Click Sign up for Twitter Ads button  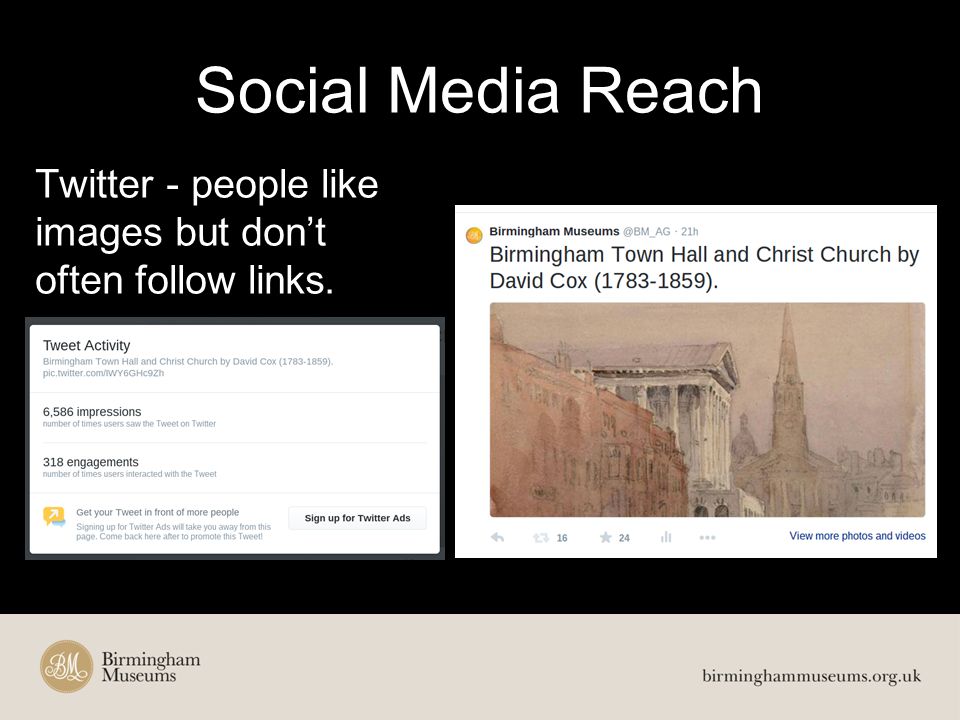click(358, 518)
